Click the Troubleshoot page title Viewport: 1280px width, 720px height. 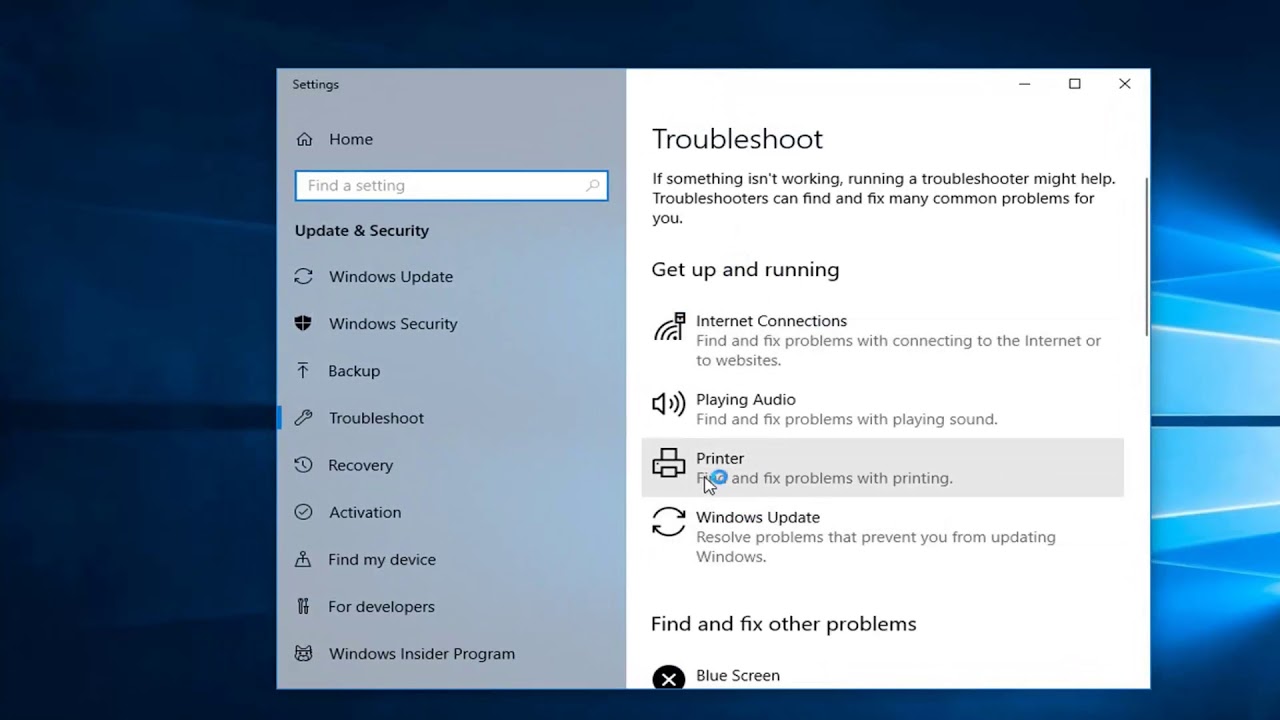pyautogui.click(x=737, y=139)
